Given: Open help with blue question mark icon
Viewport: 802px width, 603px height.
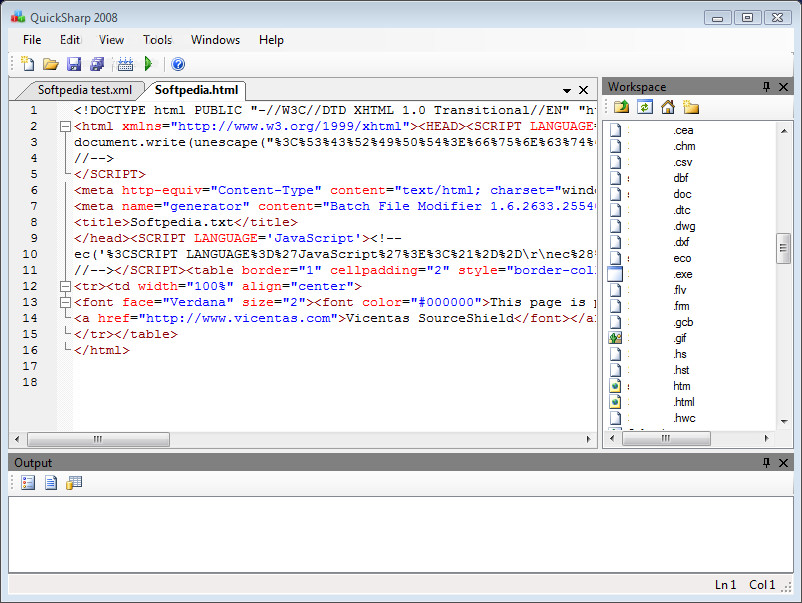Looking at the screenshot, I should pos(178,64).
